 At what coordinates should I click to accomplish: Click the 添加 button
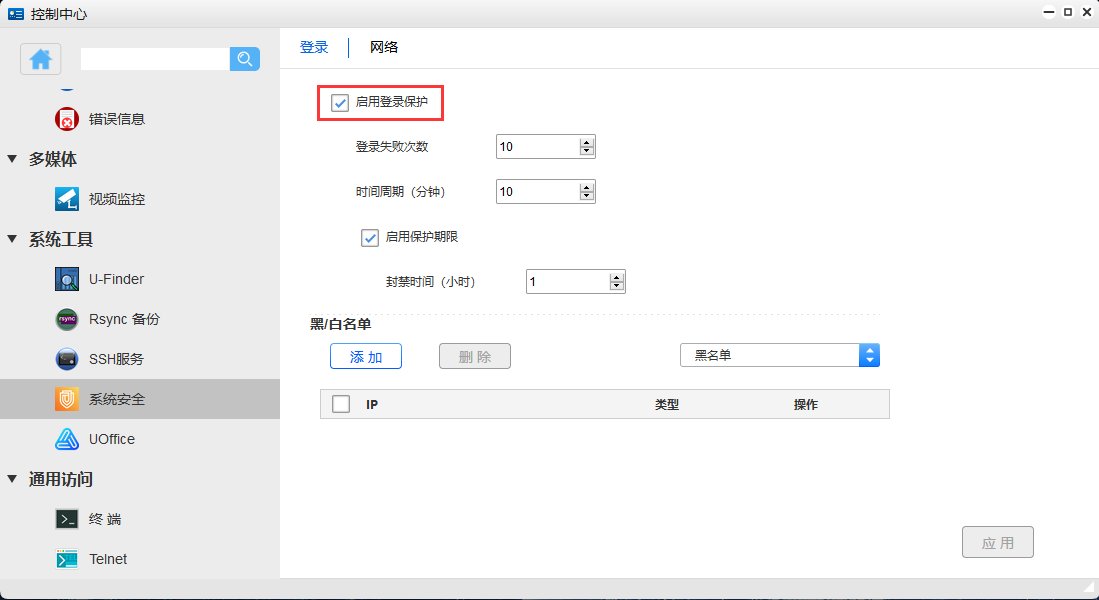[x=366, y=356]
